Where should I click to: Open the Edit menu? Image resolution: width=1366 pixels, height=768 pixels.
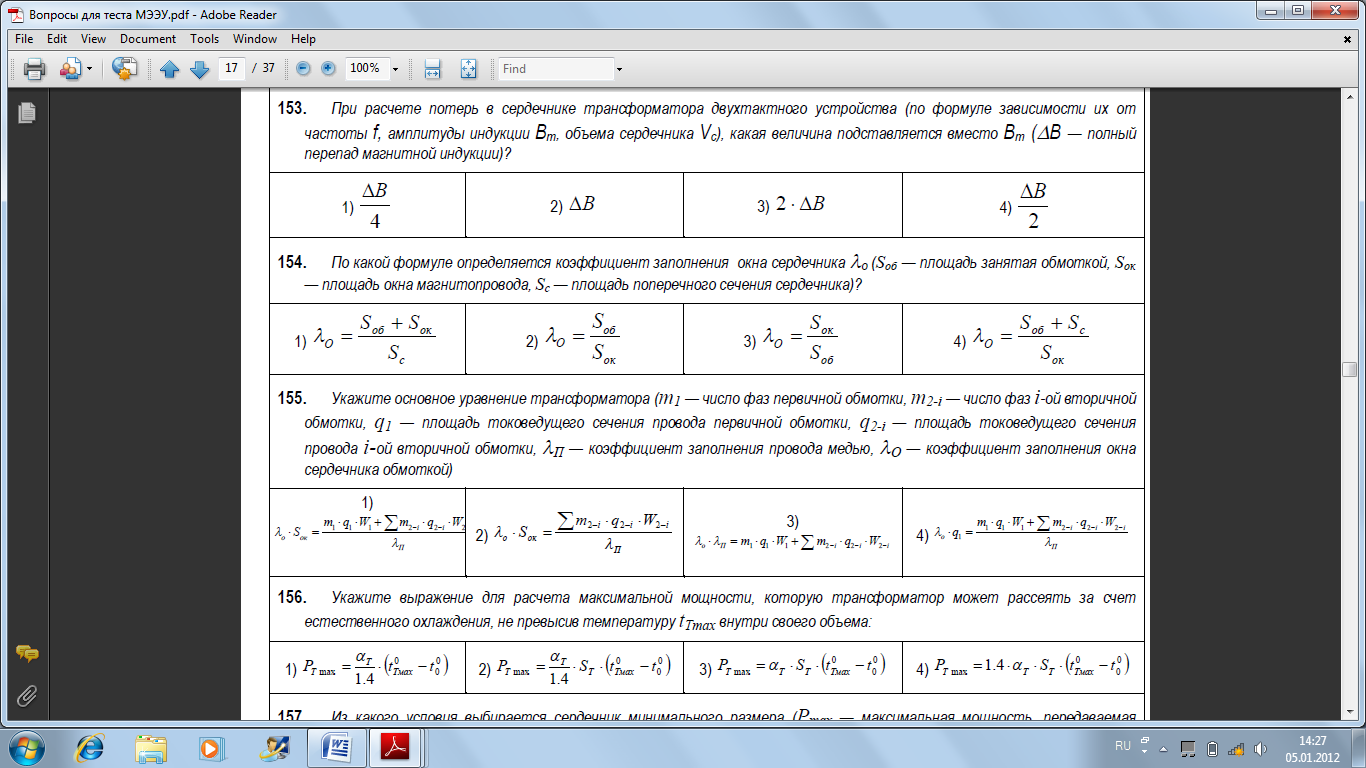pyautogui.click(x=56, y=39)
